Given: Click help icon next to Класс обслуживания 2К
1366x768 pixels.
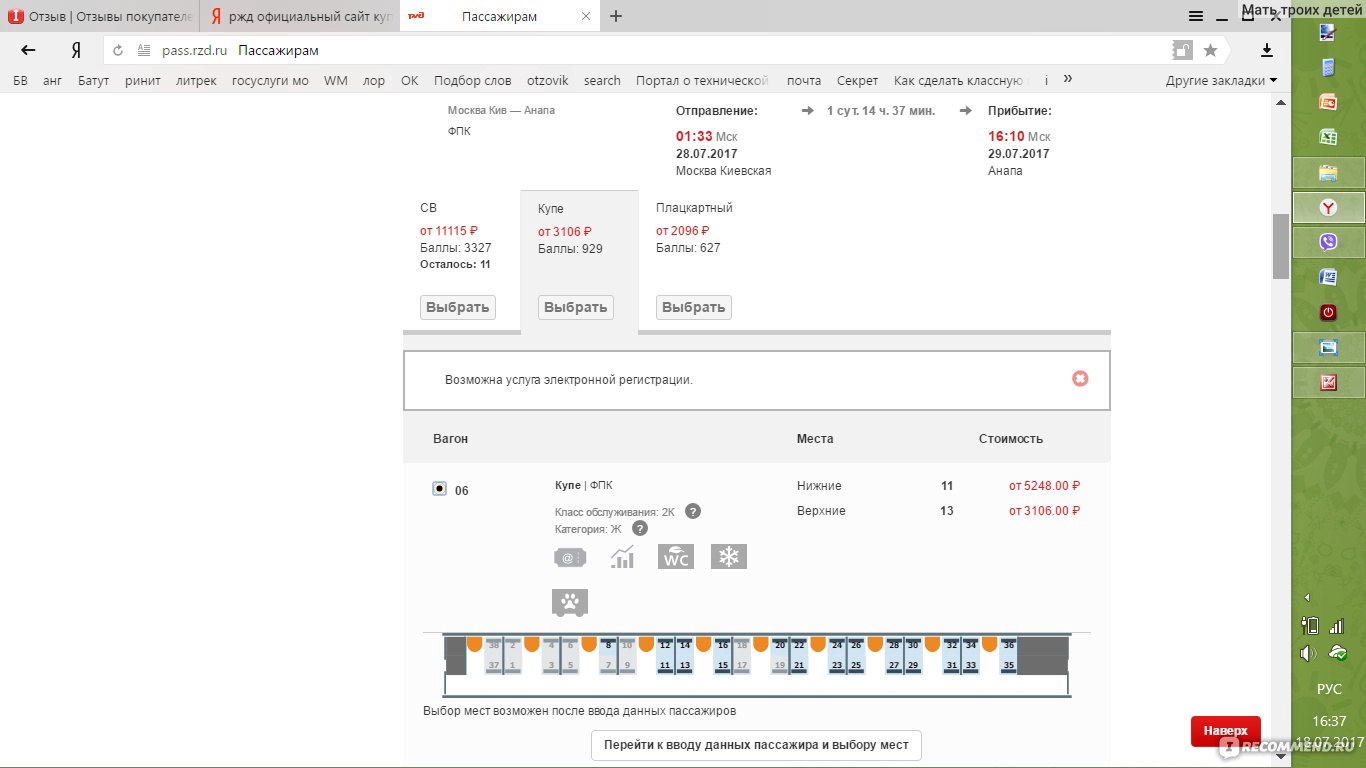Looking at the screenshot, I should pos(693,511).
